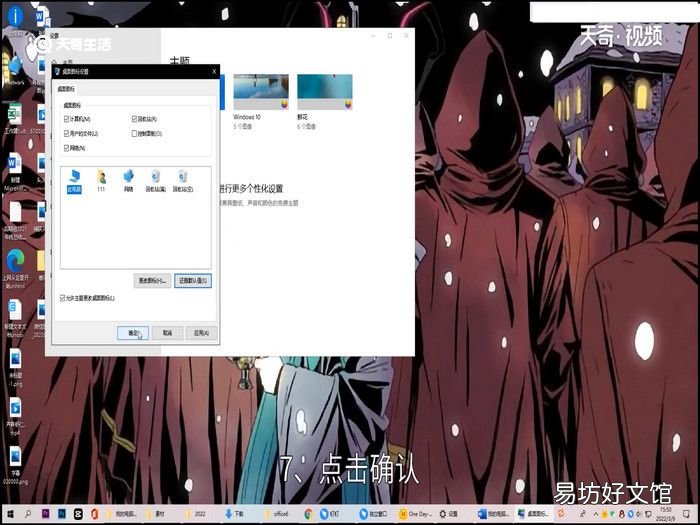Screen dimensions: 700x525
Task: Switch to the Word document taskbar item
Action: pyautogui.click(x=494, y=514)
